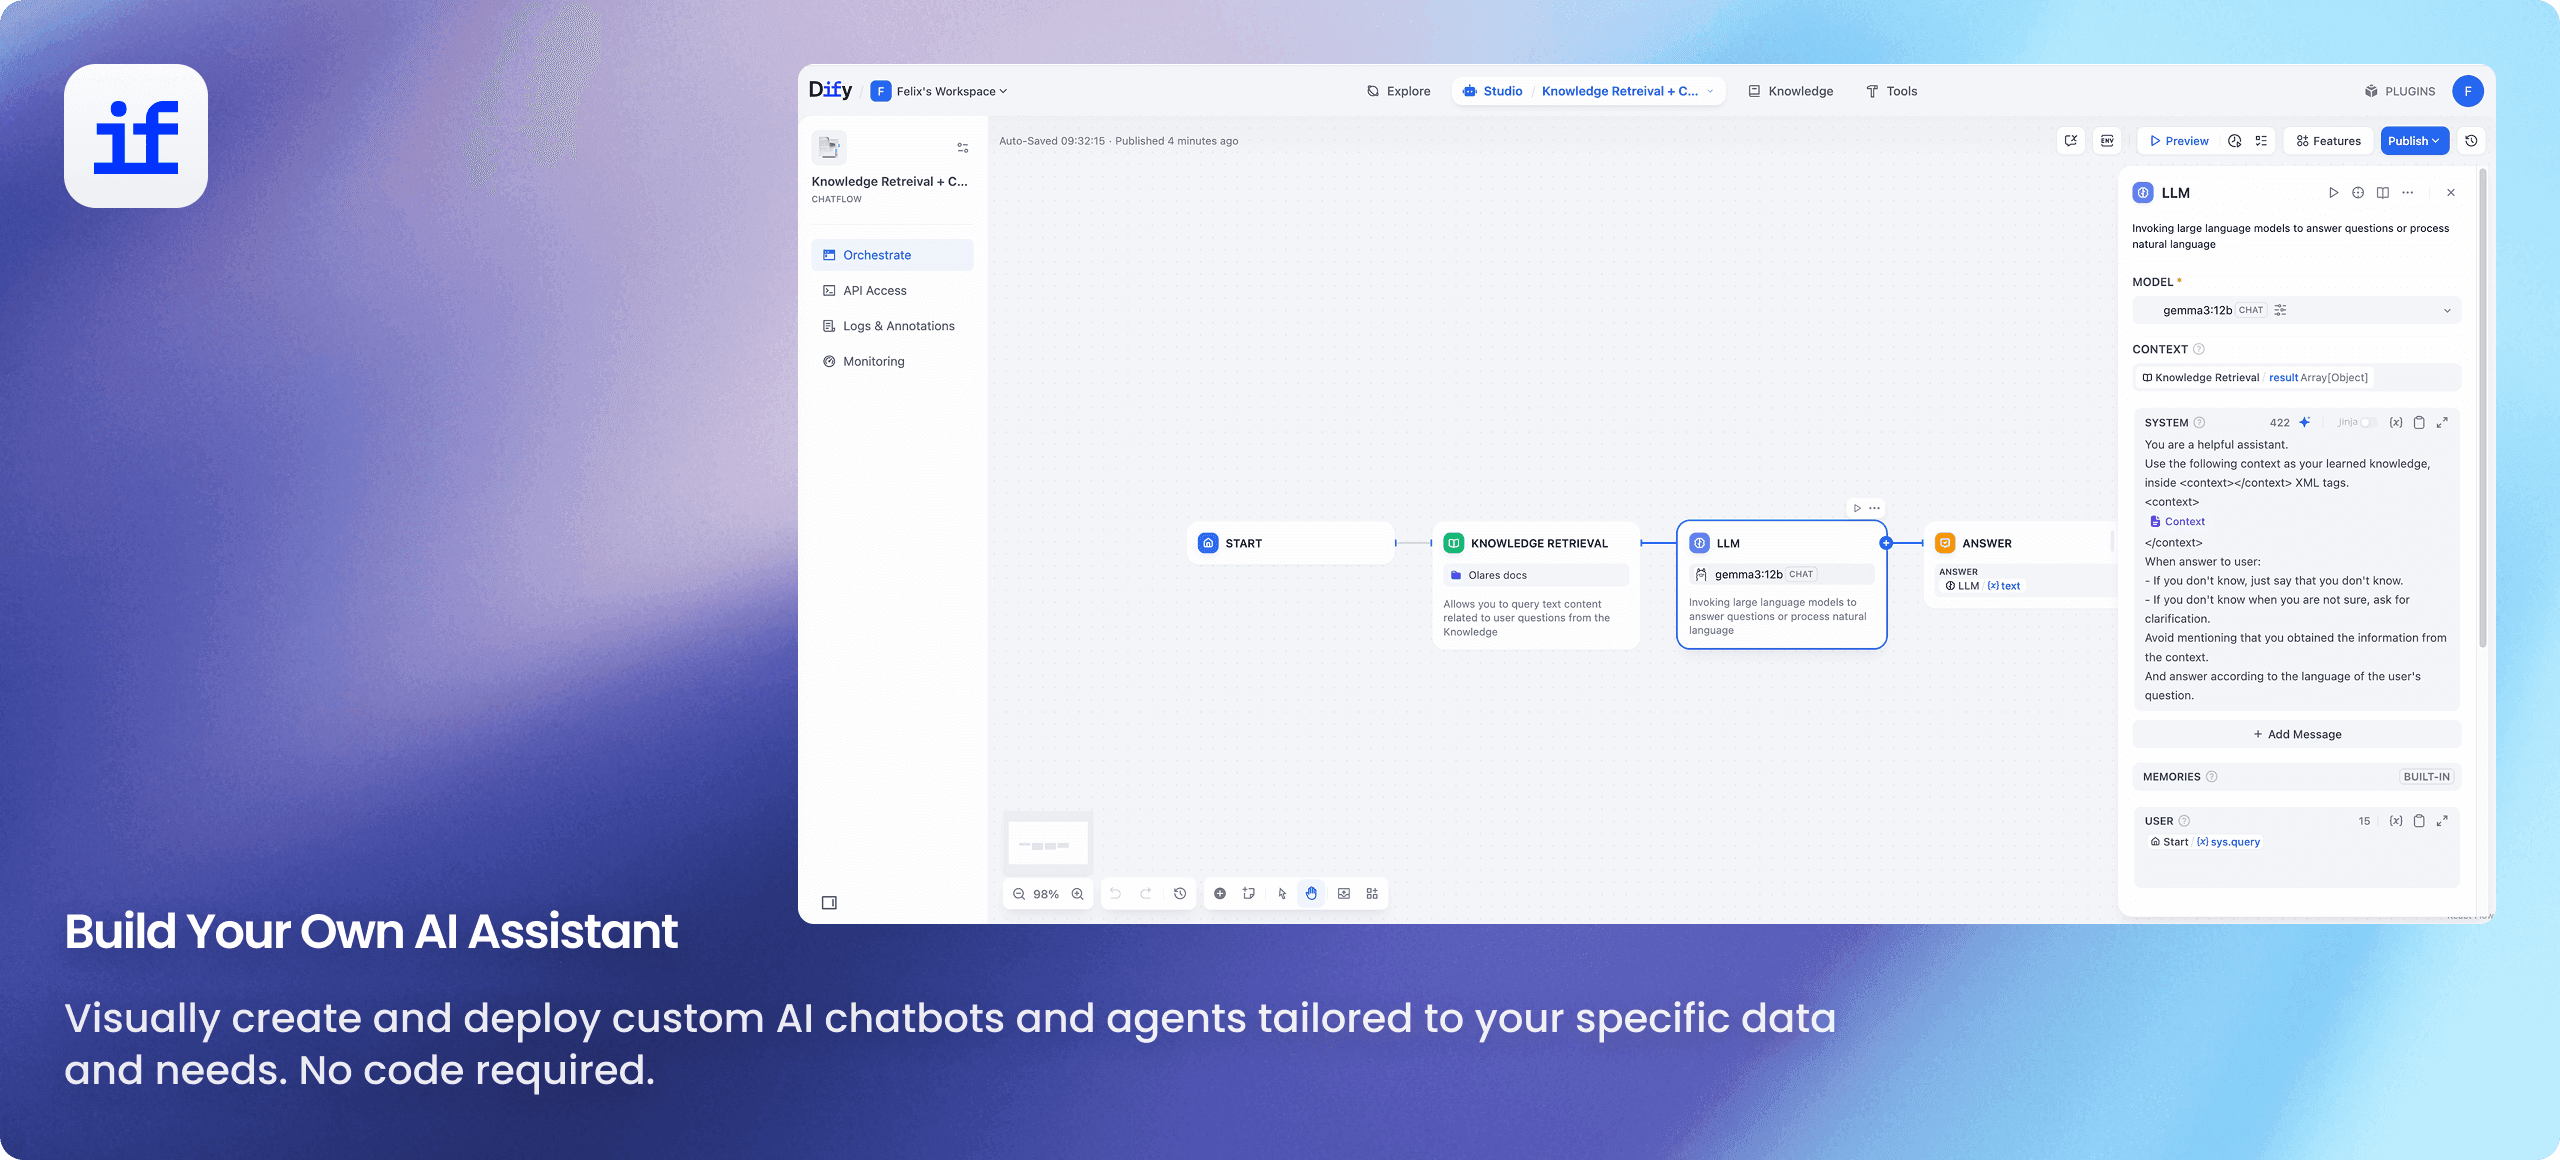Insert variable into the User prompt
Viewport: 2560px width, 1160px height.
point(2396,821)
